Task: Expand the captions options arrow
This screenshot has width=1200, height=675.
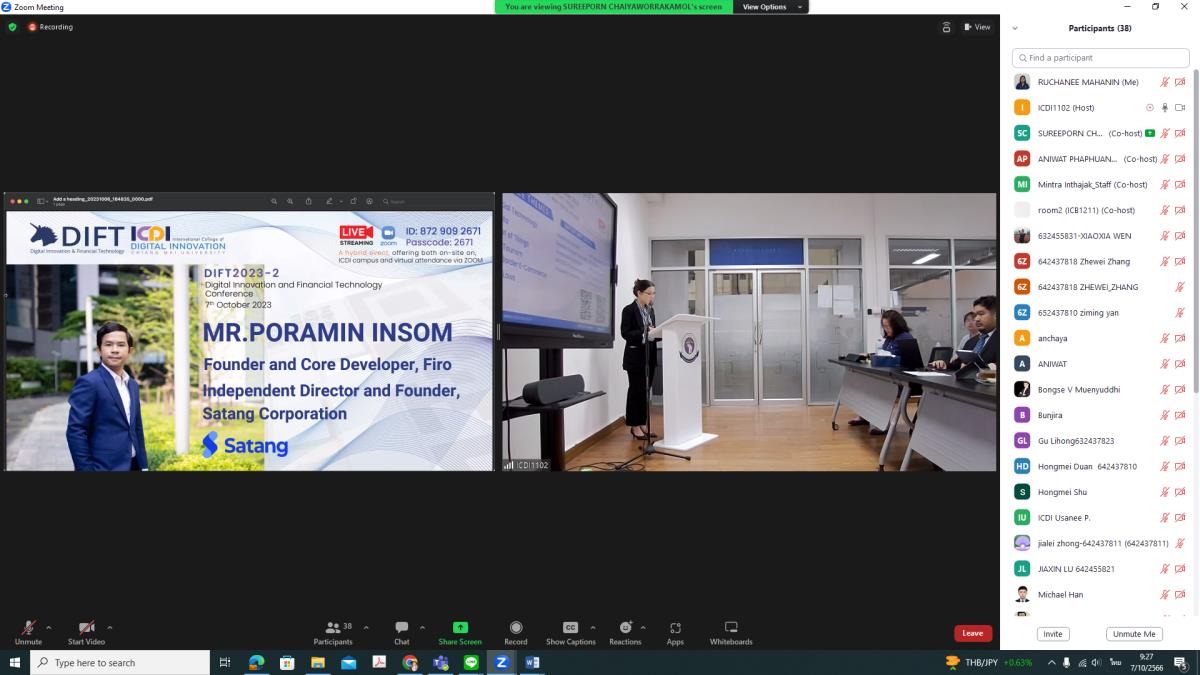Action: [592, 628]
